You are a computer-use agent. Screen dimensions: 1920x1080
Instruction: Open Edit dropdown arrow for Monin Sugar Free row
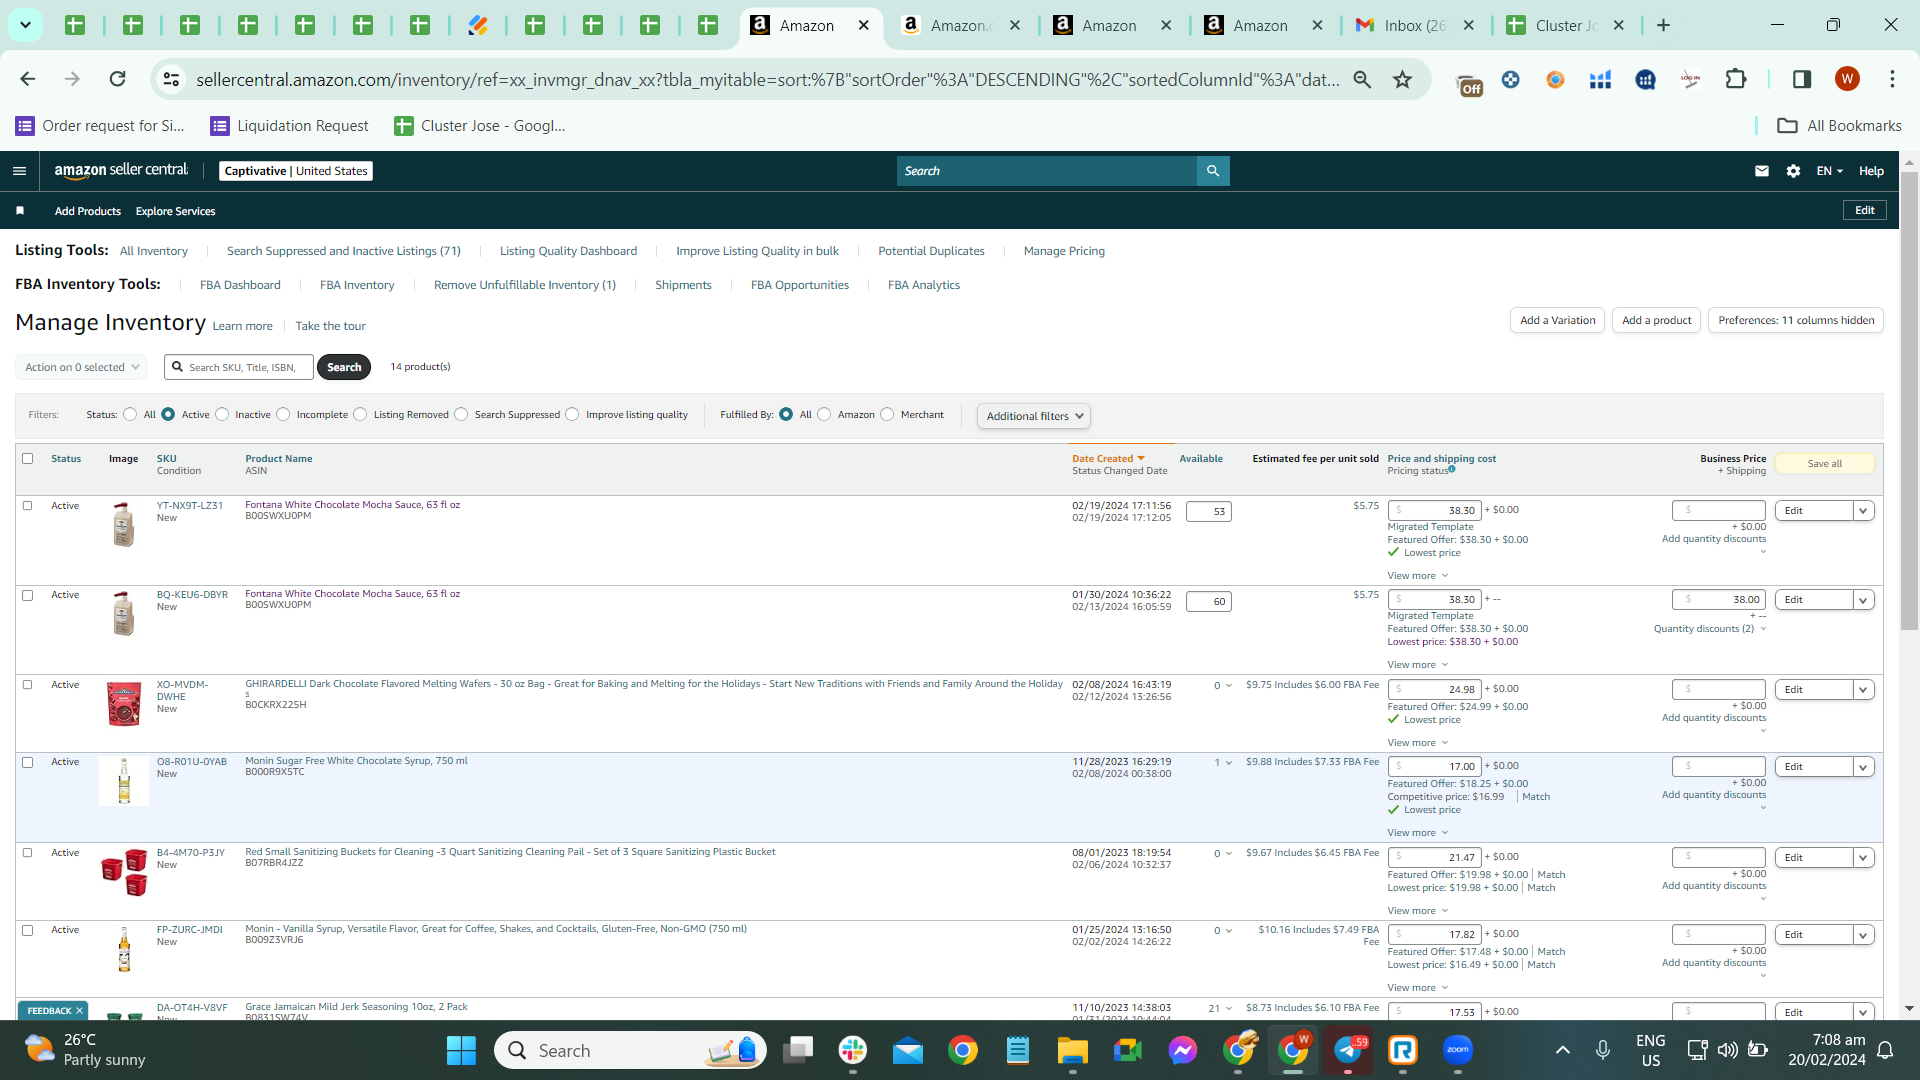[1863, 767]
